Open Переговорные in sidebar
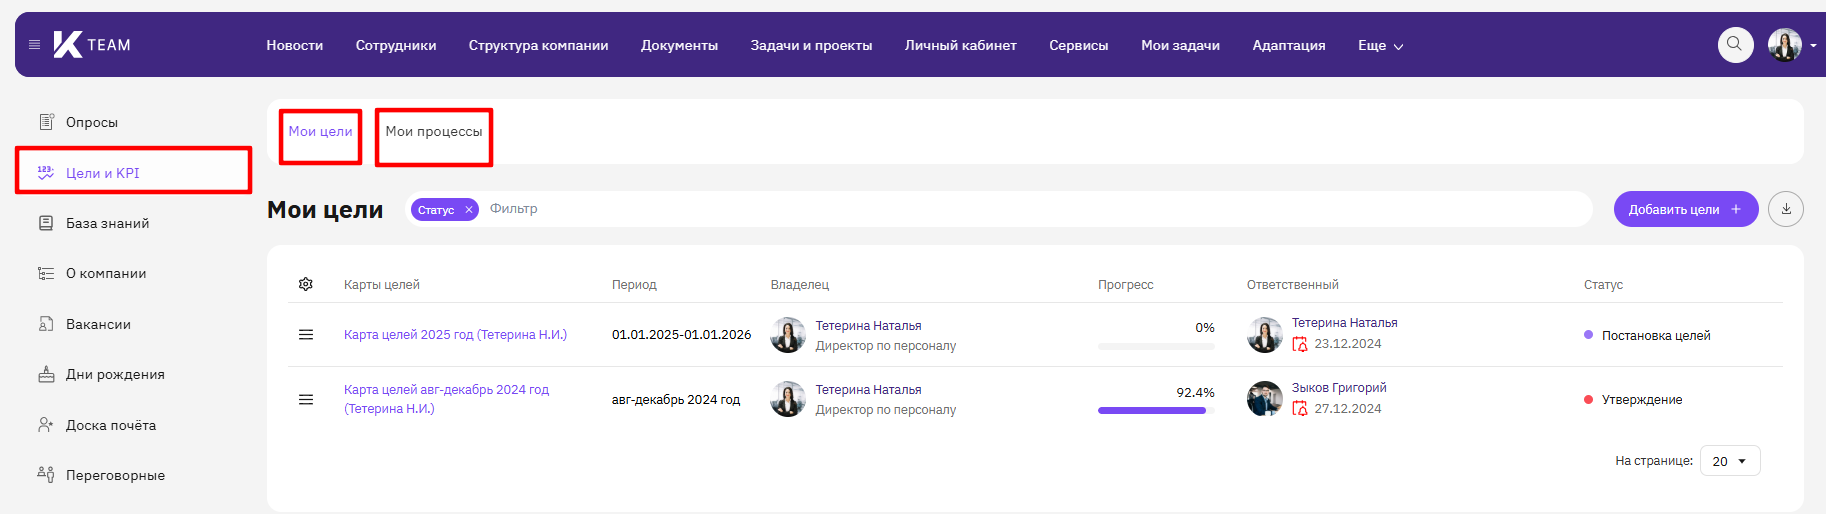1826x514 pixels. [x=115, y=475]
